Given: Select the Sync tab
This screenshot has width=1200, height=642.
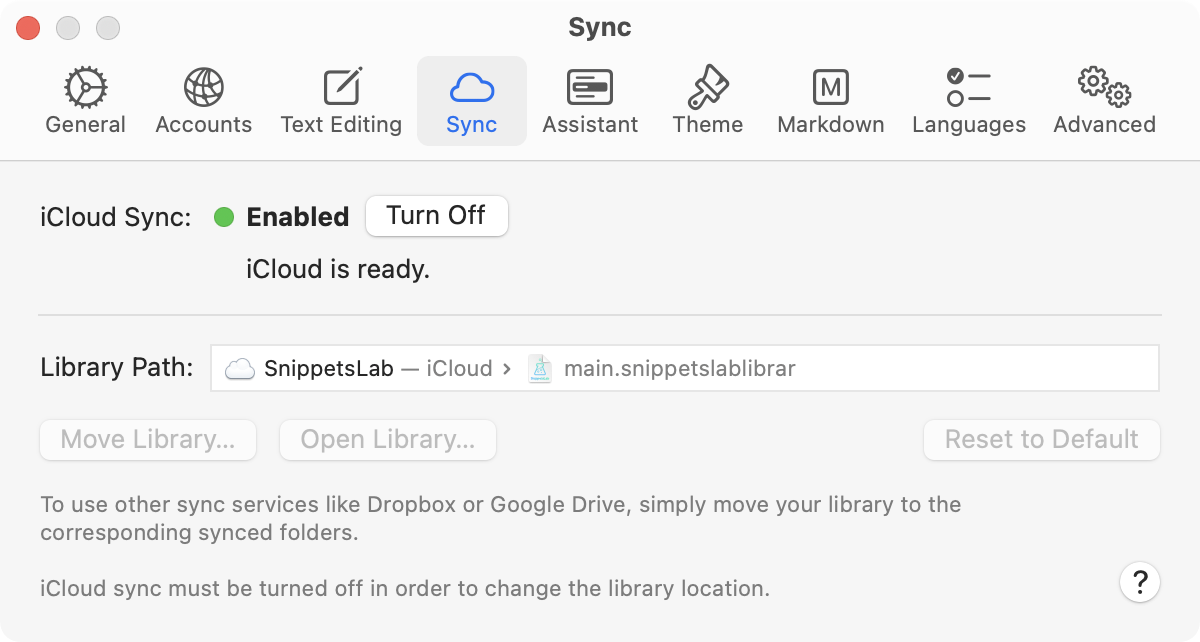Looking at the screenshot, I should click(472, 101).
